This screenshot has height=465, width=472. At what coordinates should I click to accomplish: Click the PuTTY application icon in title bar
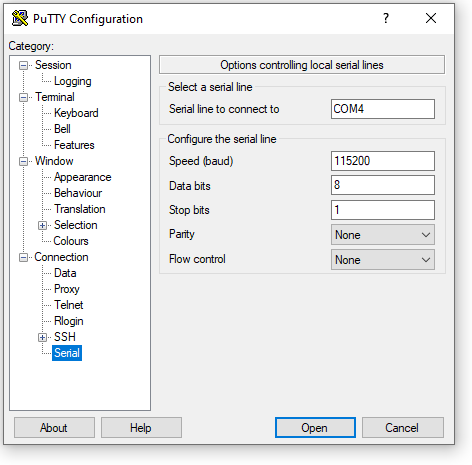tap(20, 18)
